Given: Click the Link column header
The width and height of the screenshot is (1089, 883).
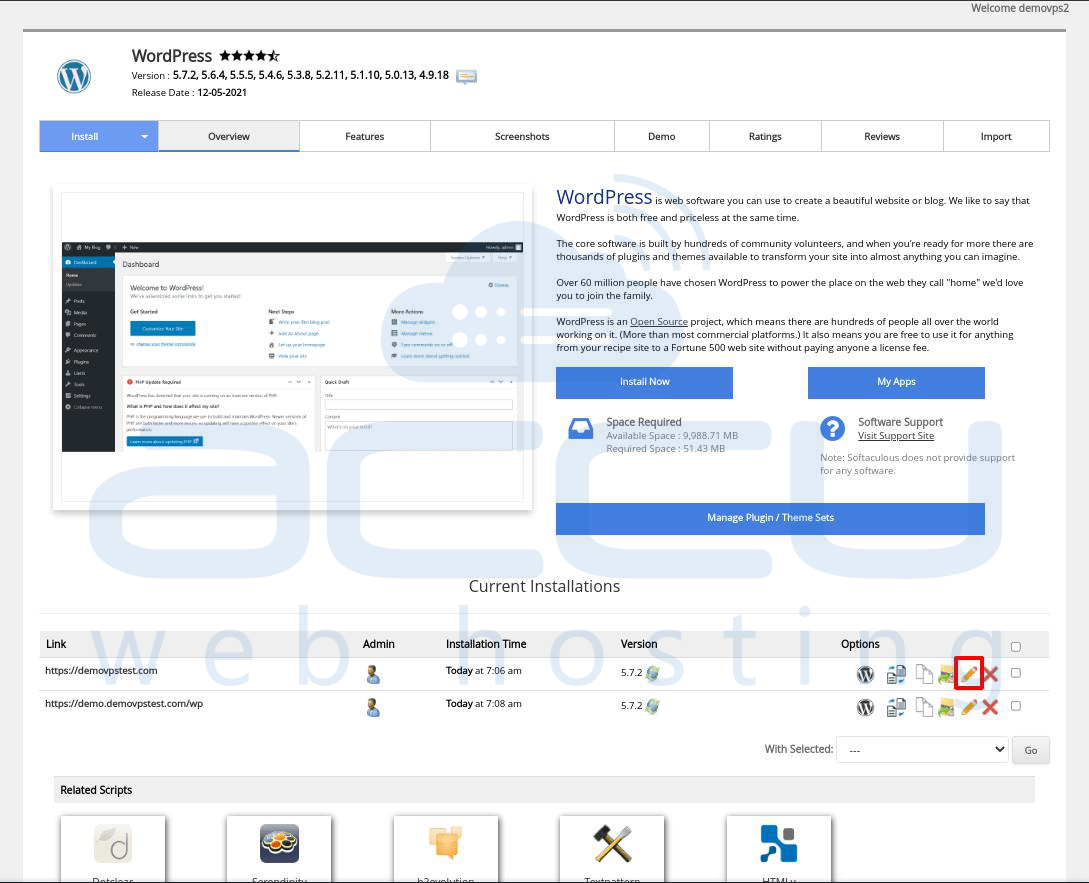Looking at the screenshot, I should click(56, 644).
